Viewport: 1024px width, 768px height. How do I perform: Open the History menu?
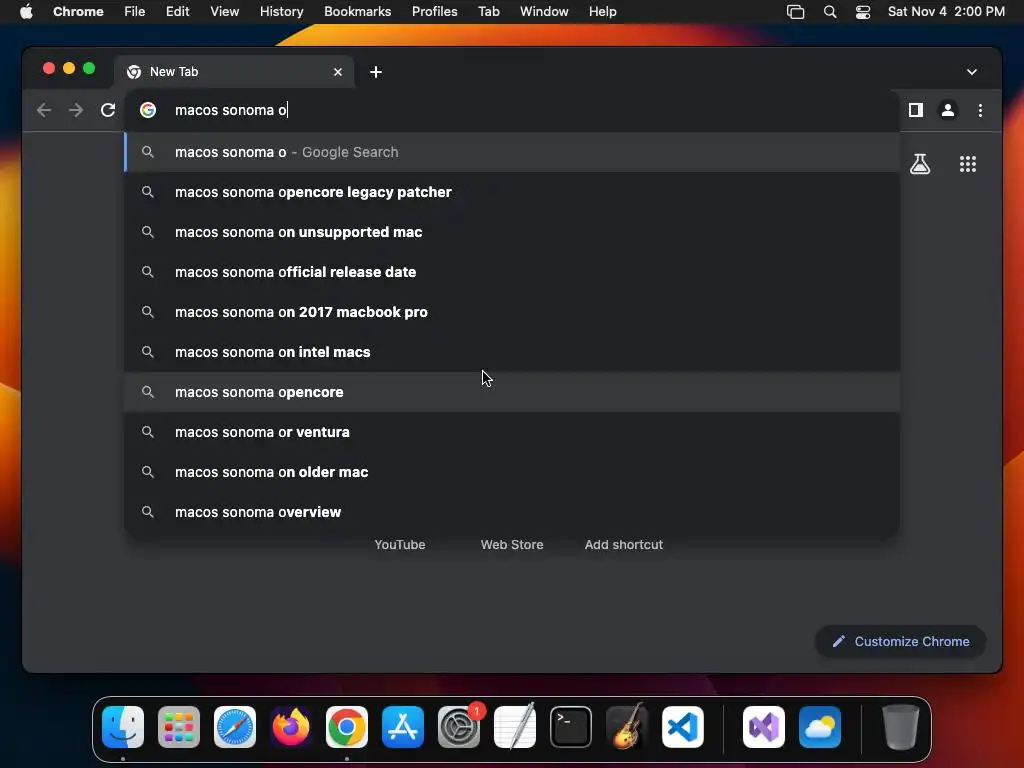281,12
